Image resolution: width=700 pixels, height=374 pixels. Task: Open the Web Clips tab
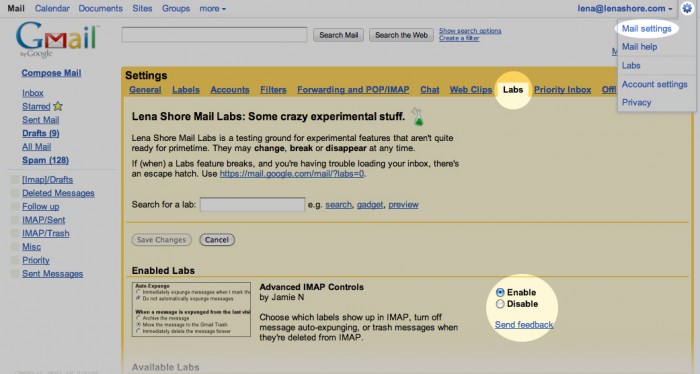(x=471, y=90)
